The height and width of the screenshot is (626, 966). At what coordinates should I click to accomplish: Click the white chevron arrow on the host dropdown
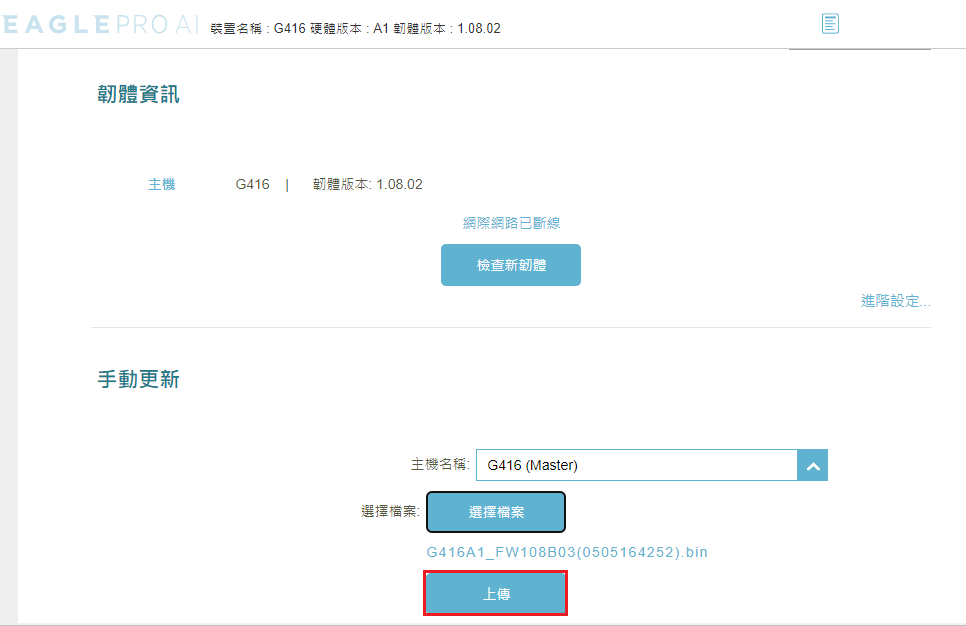pos(812,465)
